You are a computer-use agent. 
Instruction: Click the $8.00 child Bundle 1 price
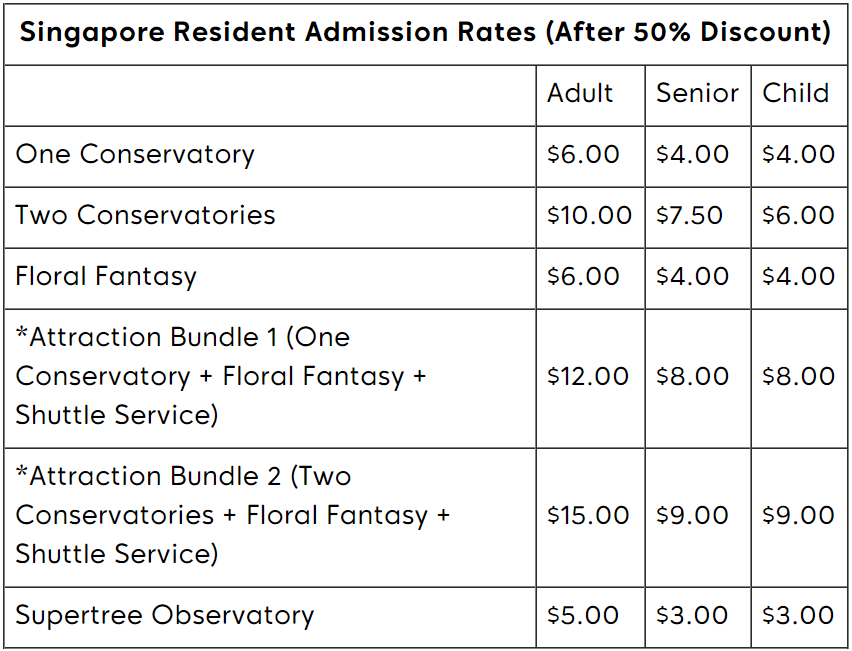point(798,376)
